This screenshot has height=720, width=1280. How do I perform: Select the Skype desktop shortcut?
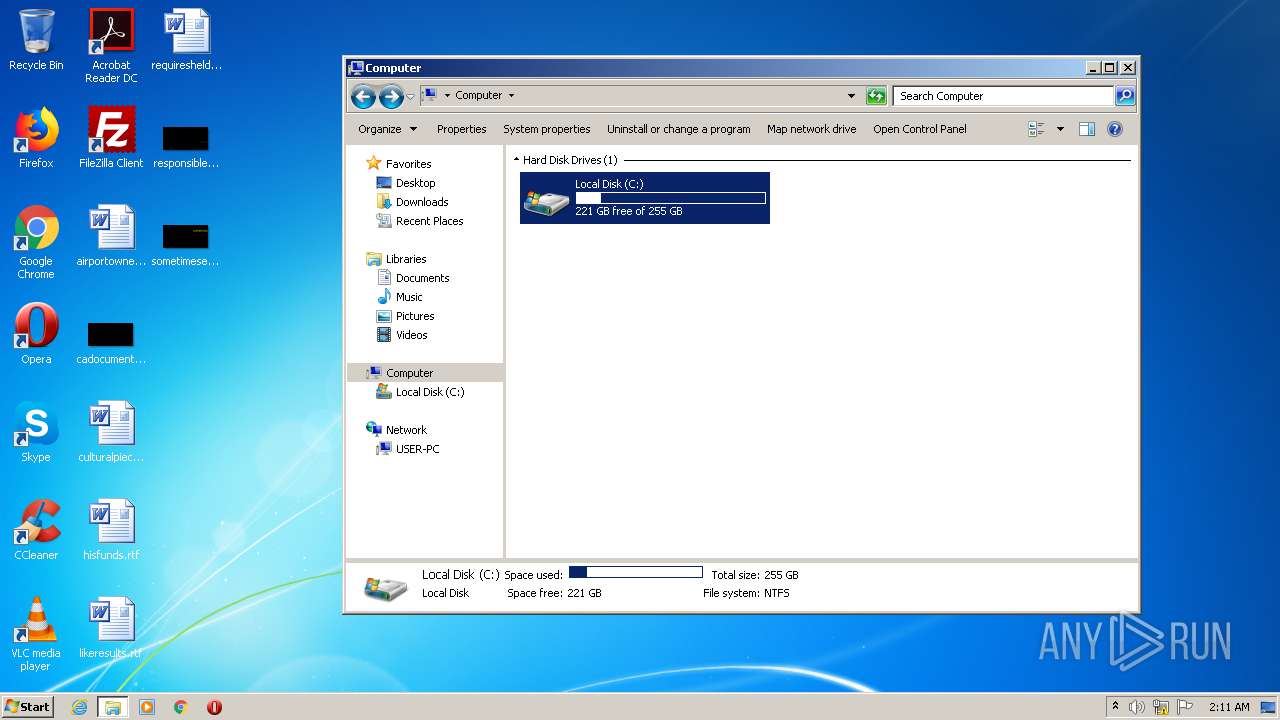(x=36, y=432)
